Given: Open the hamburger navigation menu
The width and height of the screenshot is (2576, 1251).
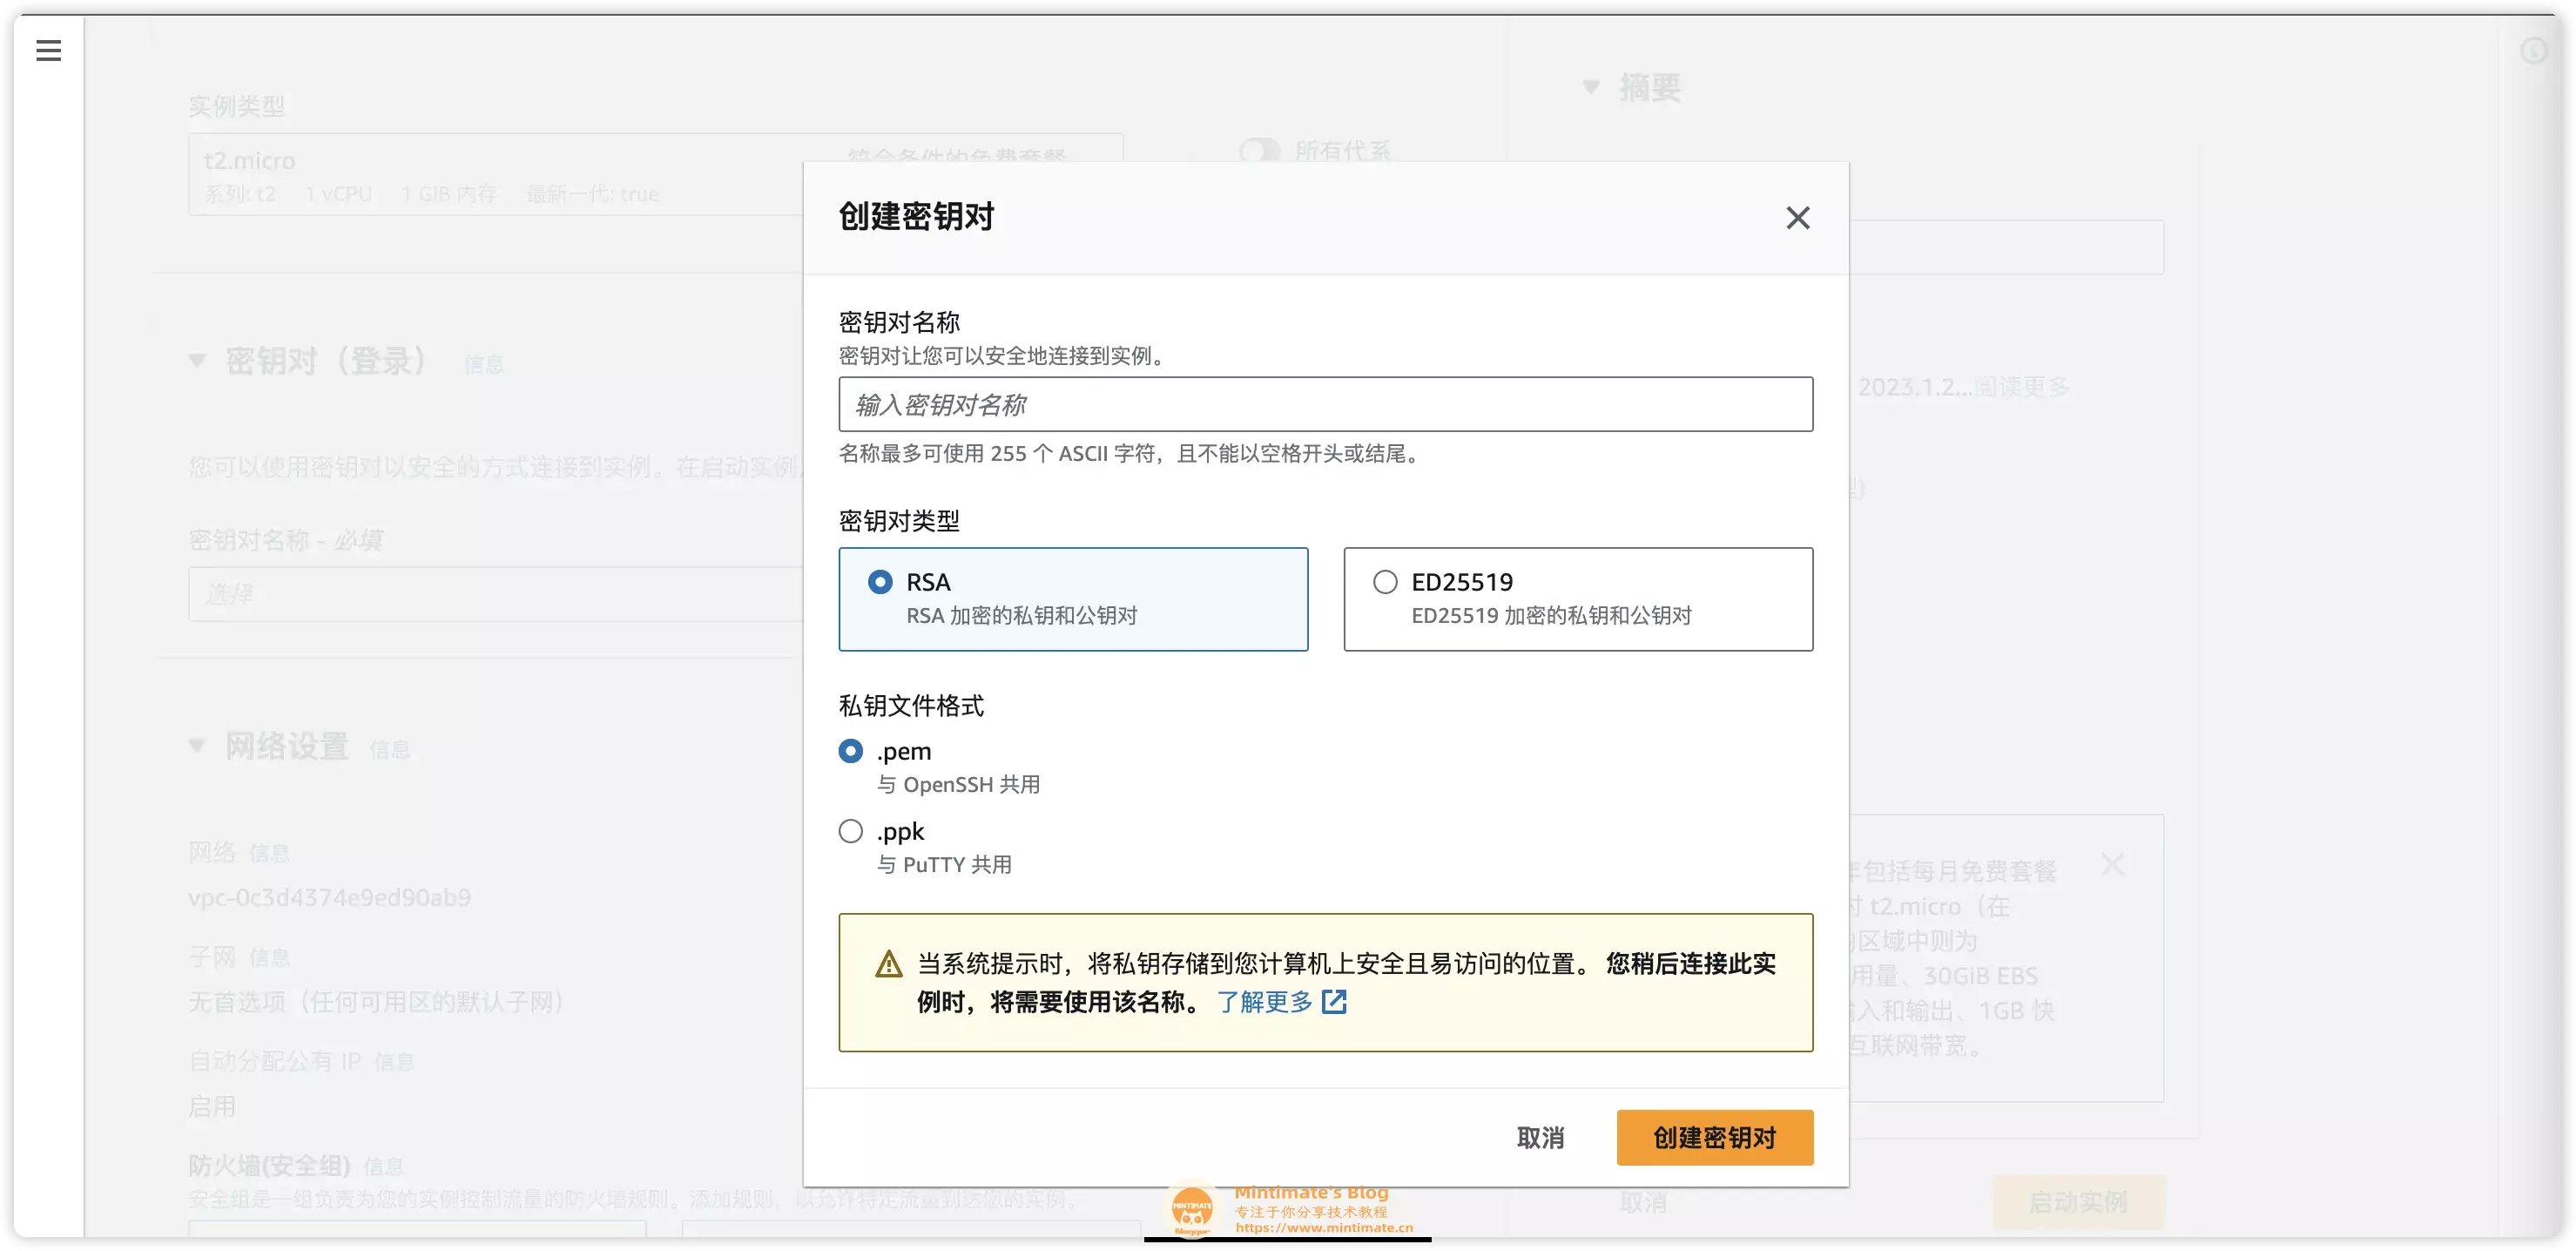Looking at the screenshot, I should click(48, 50).
